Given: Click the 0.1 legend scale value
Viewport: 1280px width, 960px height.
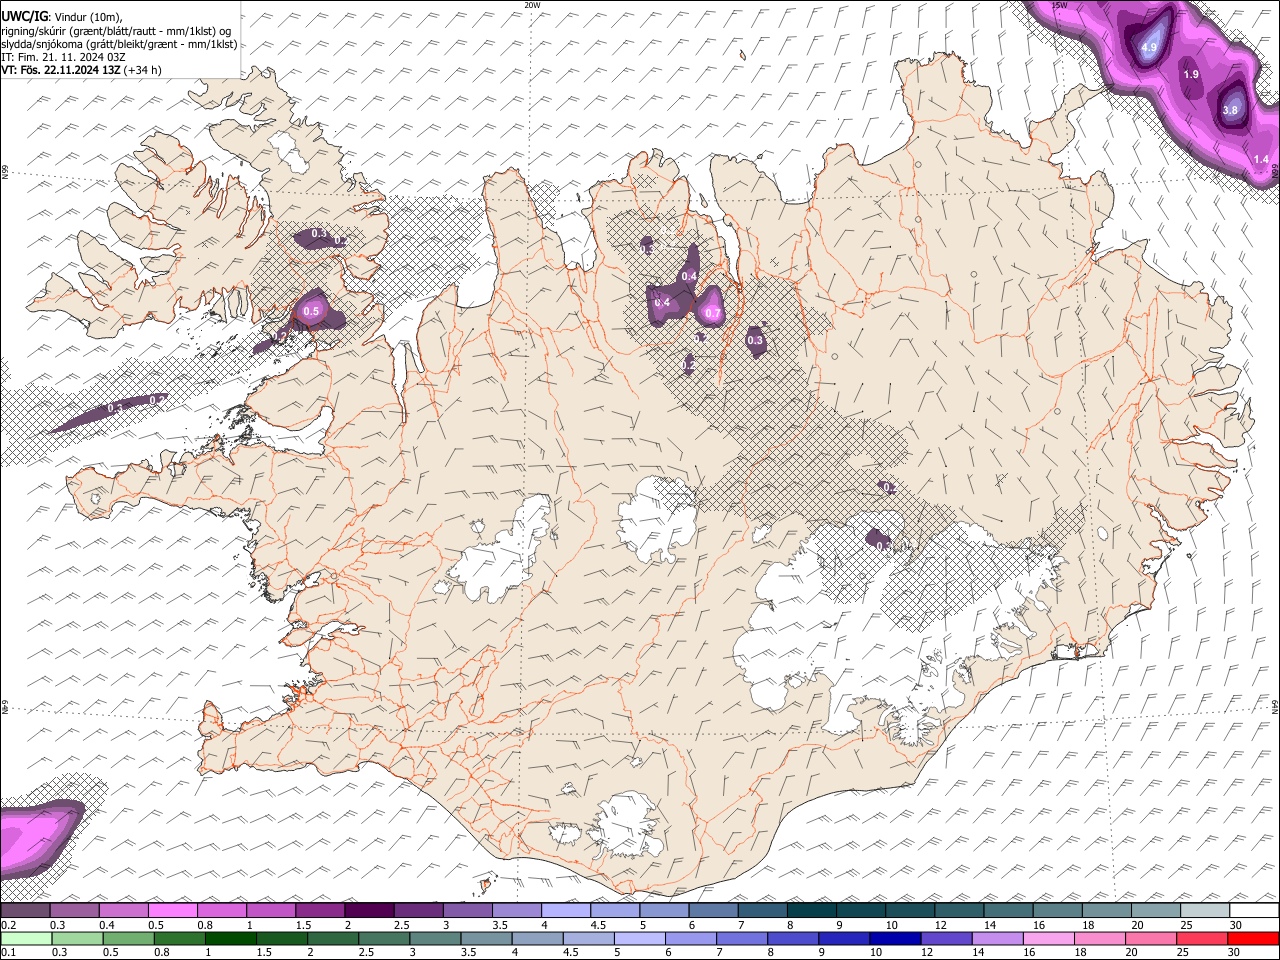Looking at the screenshot, I should click(8, 952).
